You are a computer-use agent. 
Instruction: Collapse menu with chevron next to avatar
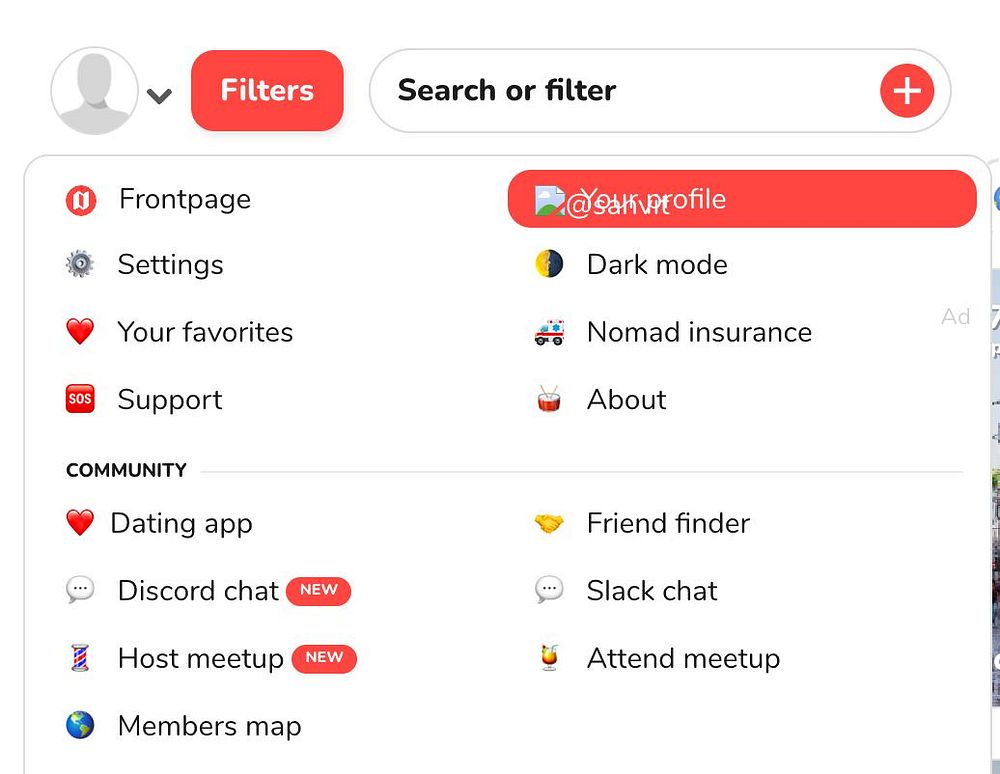click(159, 96)
